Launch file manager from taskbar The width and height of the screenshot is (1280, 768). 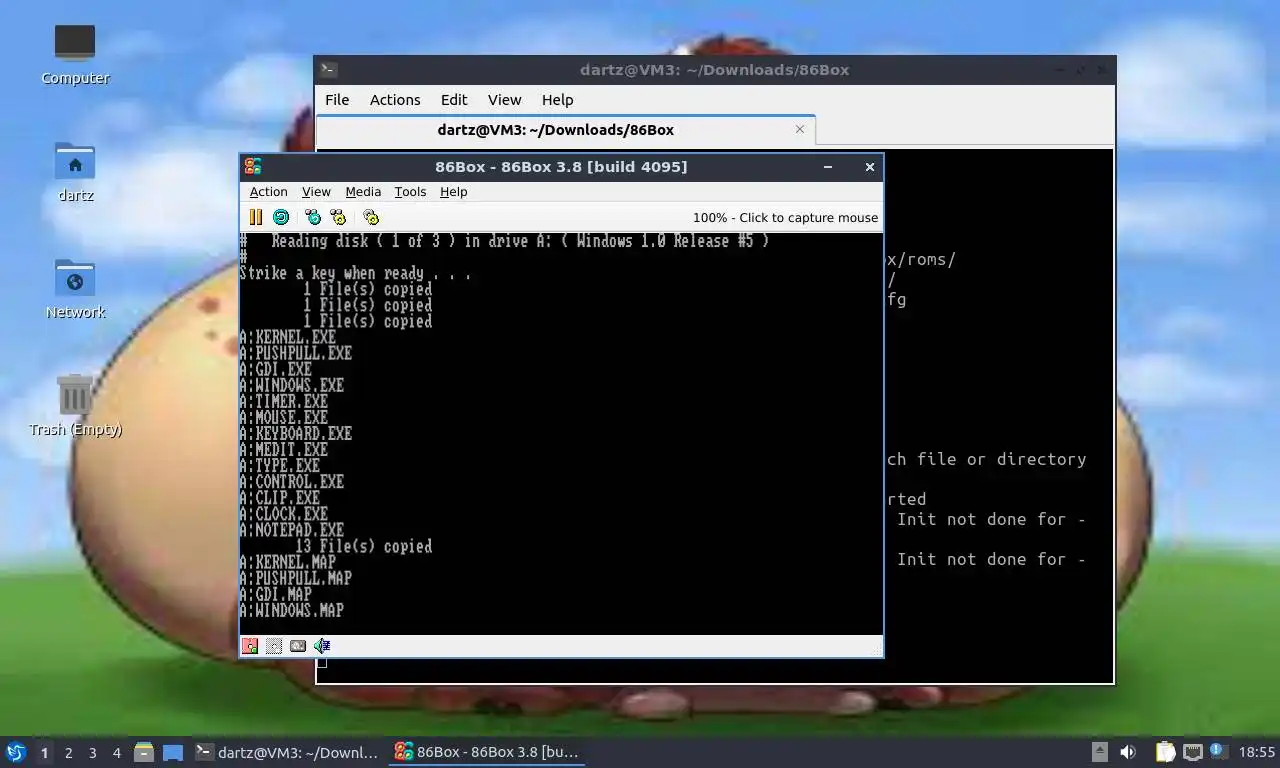coord(144,752)
